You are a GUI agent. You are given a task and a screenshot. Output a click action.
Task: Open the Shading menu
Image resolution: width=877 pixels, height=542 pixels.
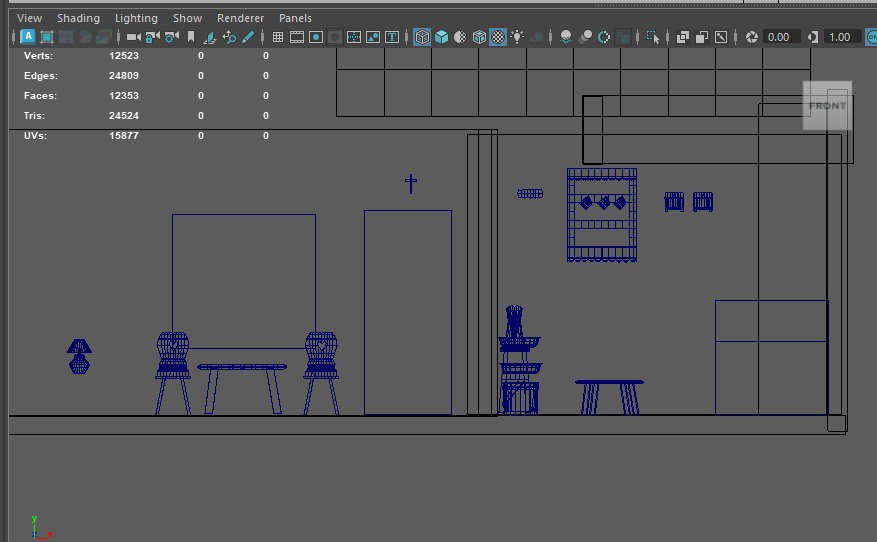[x=77, y=18]
